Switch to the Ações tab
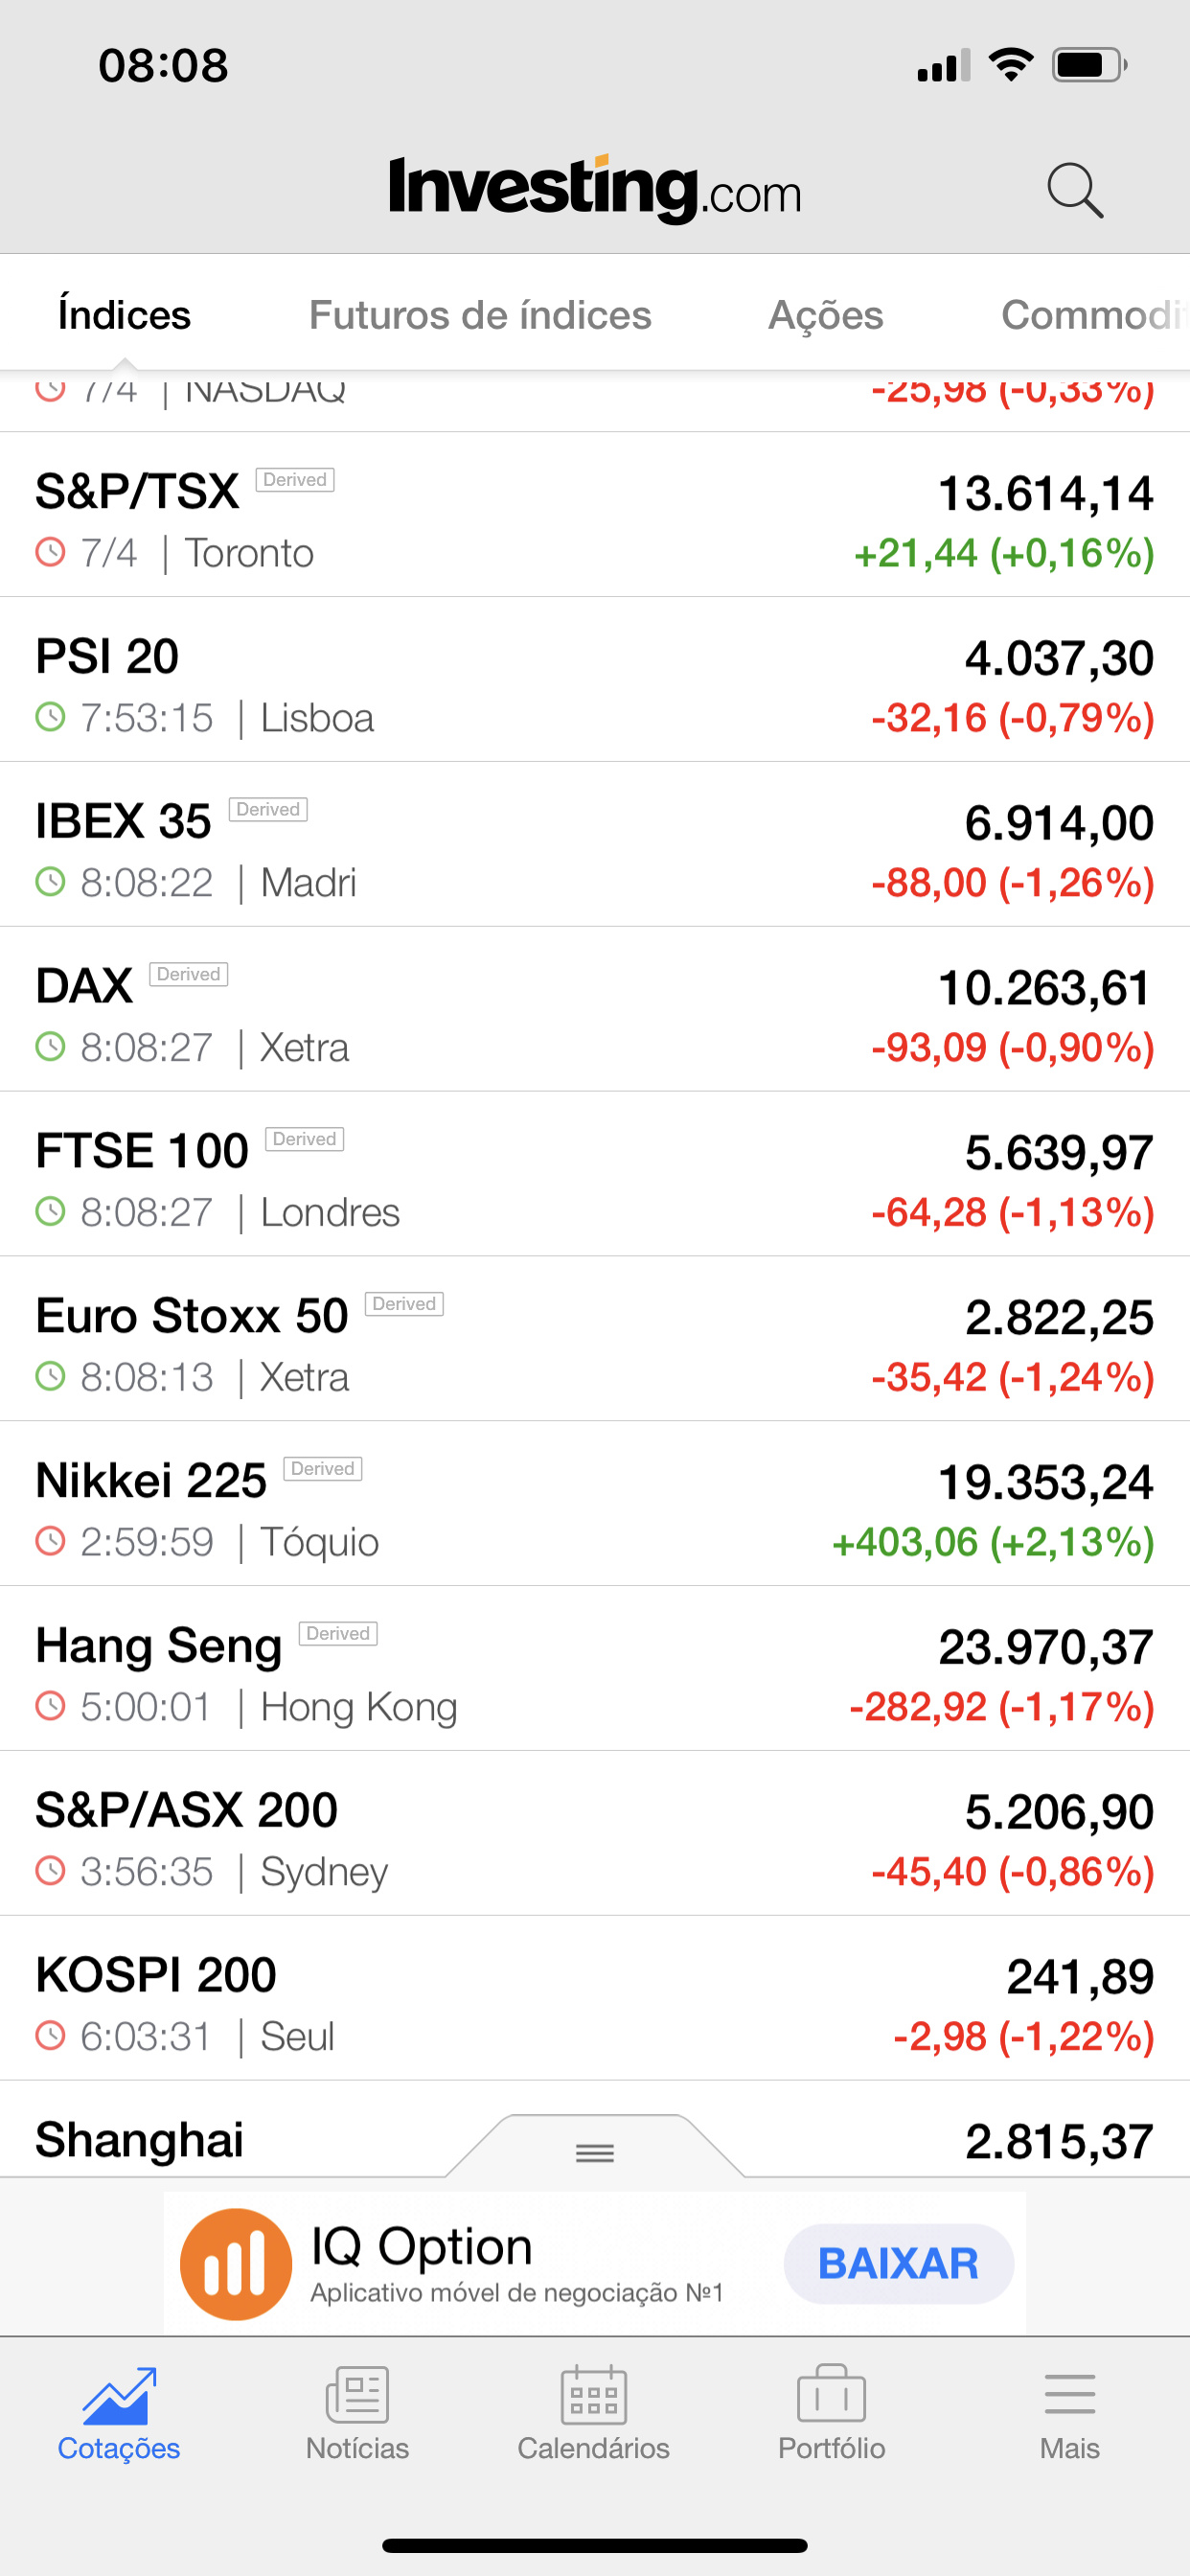The height and width of the screenshot is (2576, 1190). pos(825,315)
